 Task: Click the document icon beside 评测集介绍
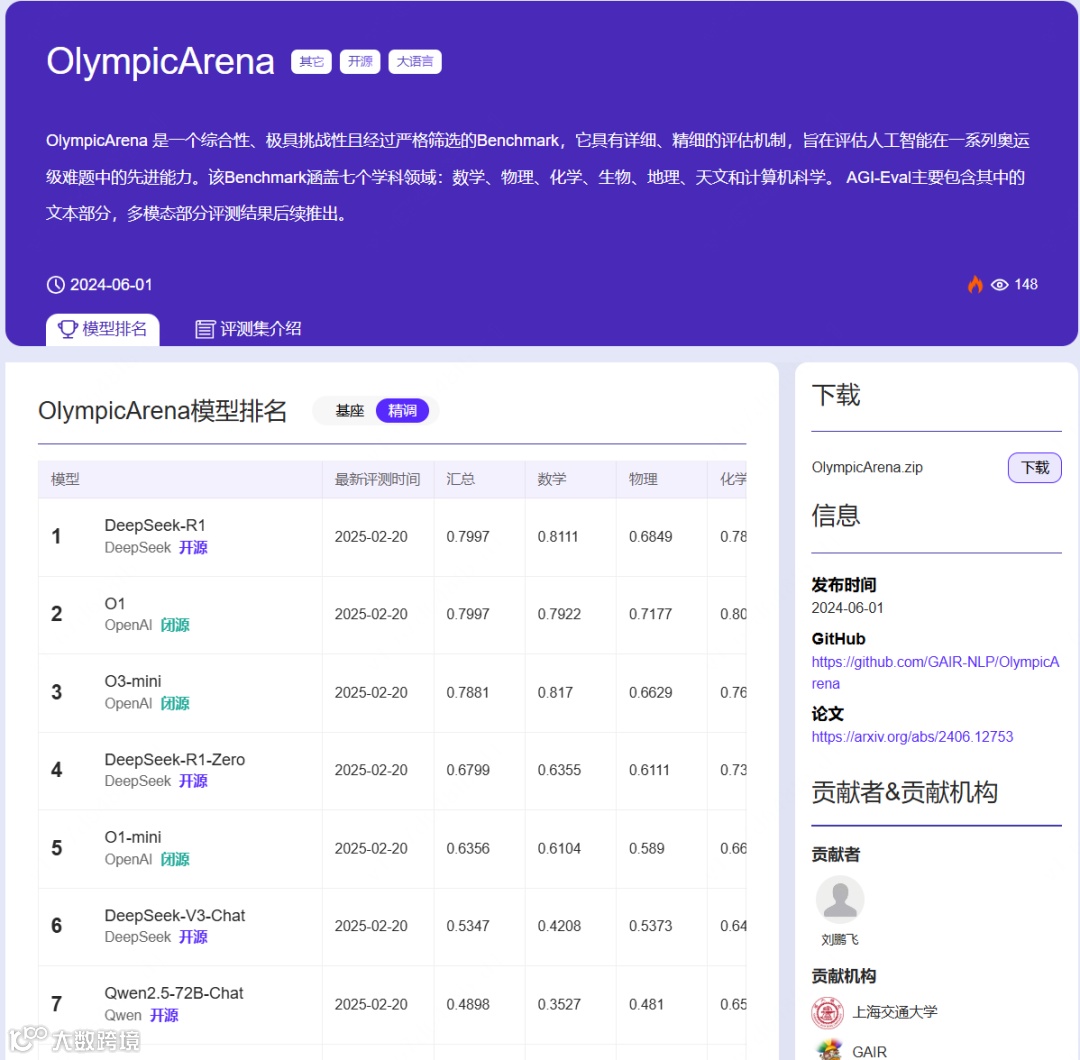205,329
